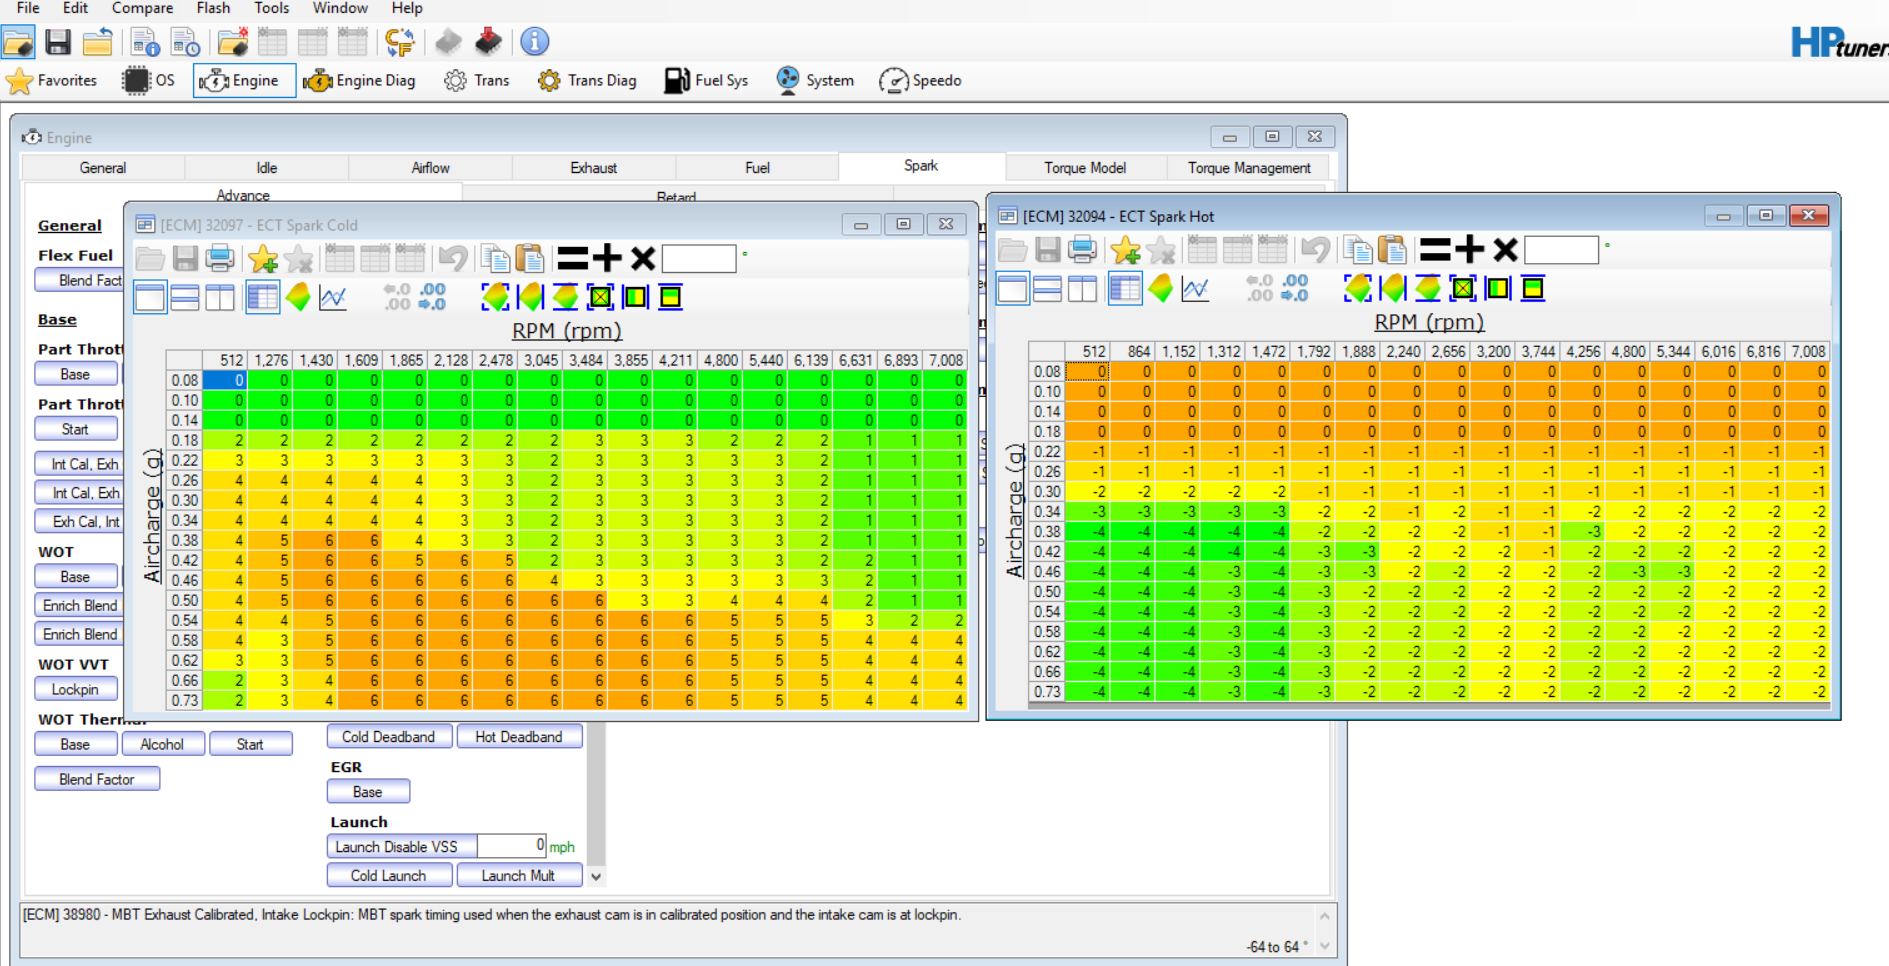Open the Fuel Sys section icon
Viewport: 1889px width, 966px height.
pyautogui.click(x=677, y=81)
